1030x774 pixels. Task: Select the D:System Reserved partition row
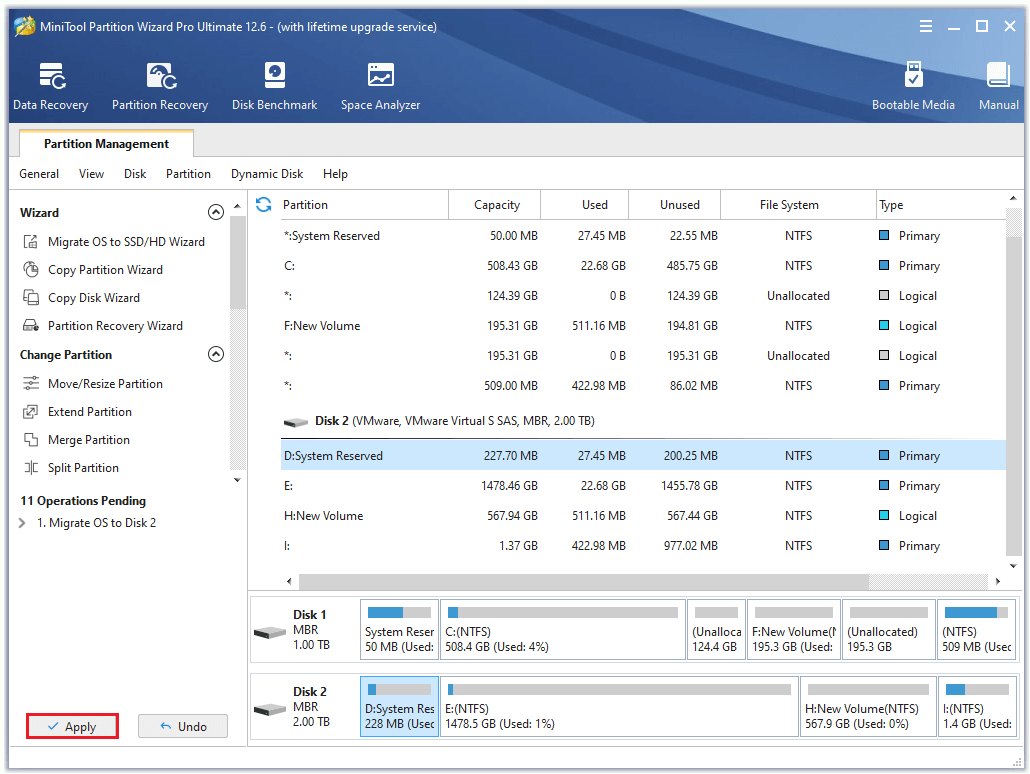tap(643, 455)
